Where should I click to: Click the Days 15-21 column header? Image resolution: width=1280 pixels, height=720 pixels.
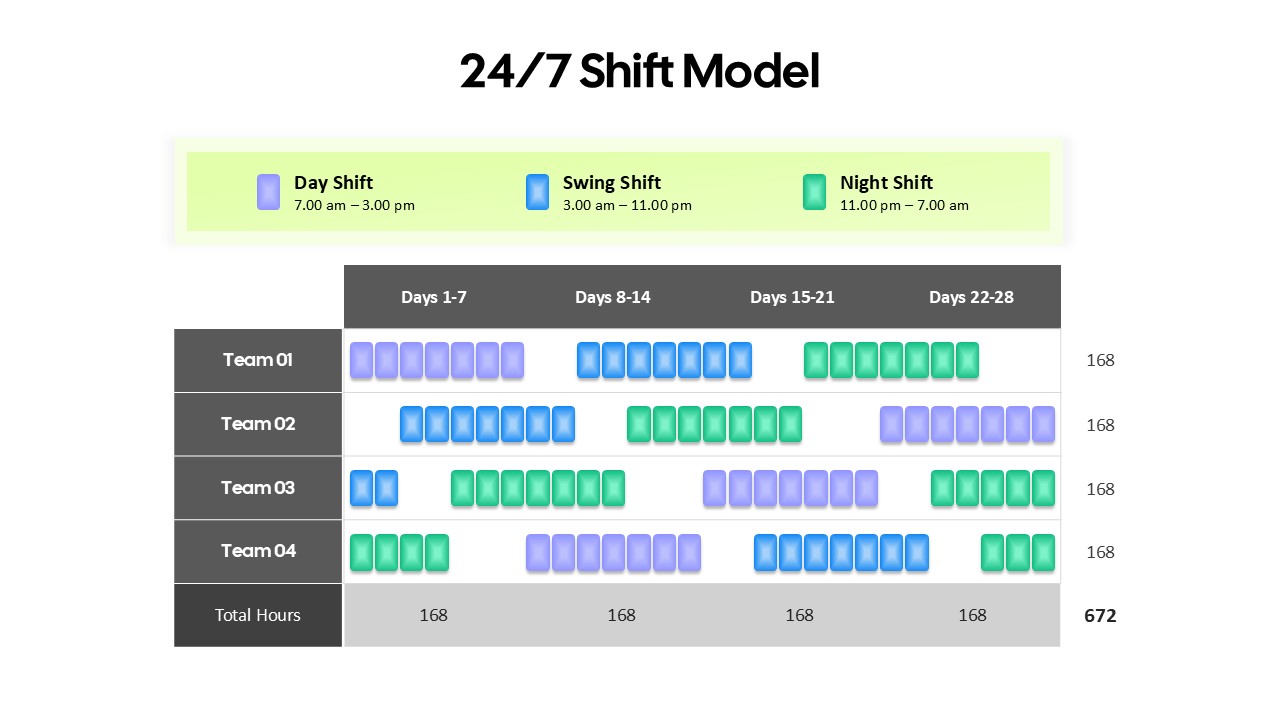792,297
